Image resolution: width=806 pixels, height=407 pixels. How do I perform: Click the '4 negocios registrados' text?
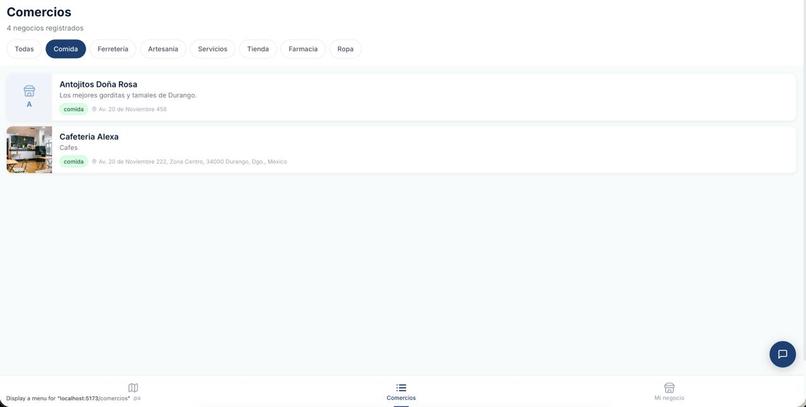[x=45, y=28]
